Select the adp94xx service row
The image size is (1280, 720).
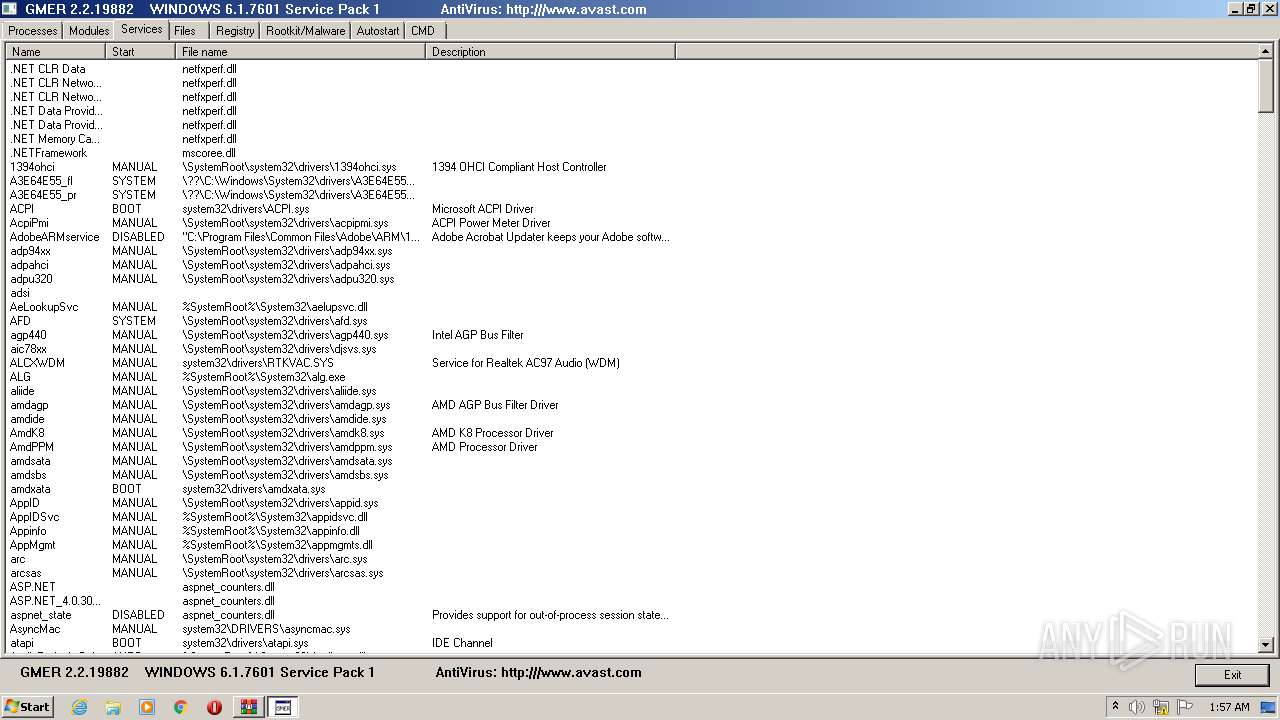(x=631, y=251)
